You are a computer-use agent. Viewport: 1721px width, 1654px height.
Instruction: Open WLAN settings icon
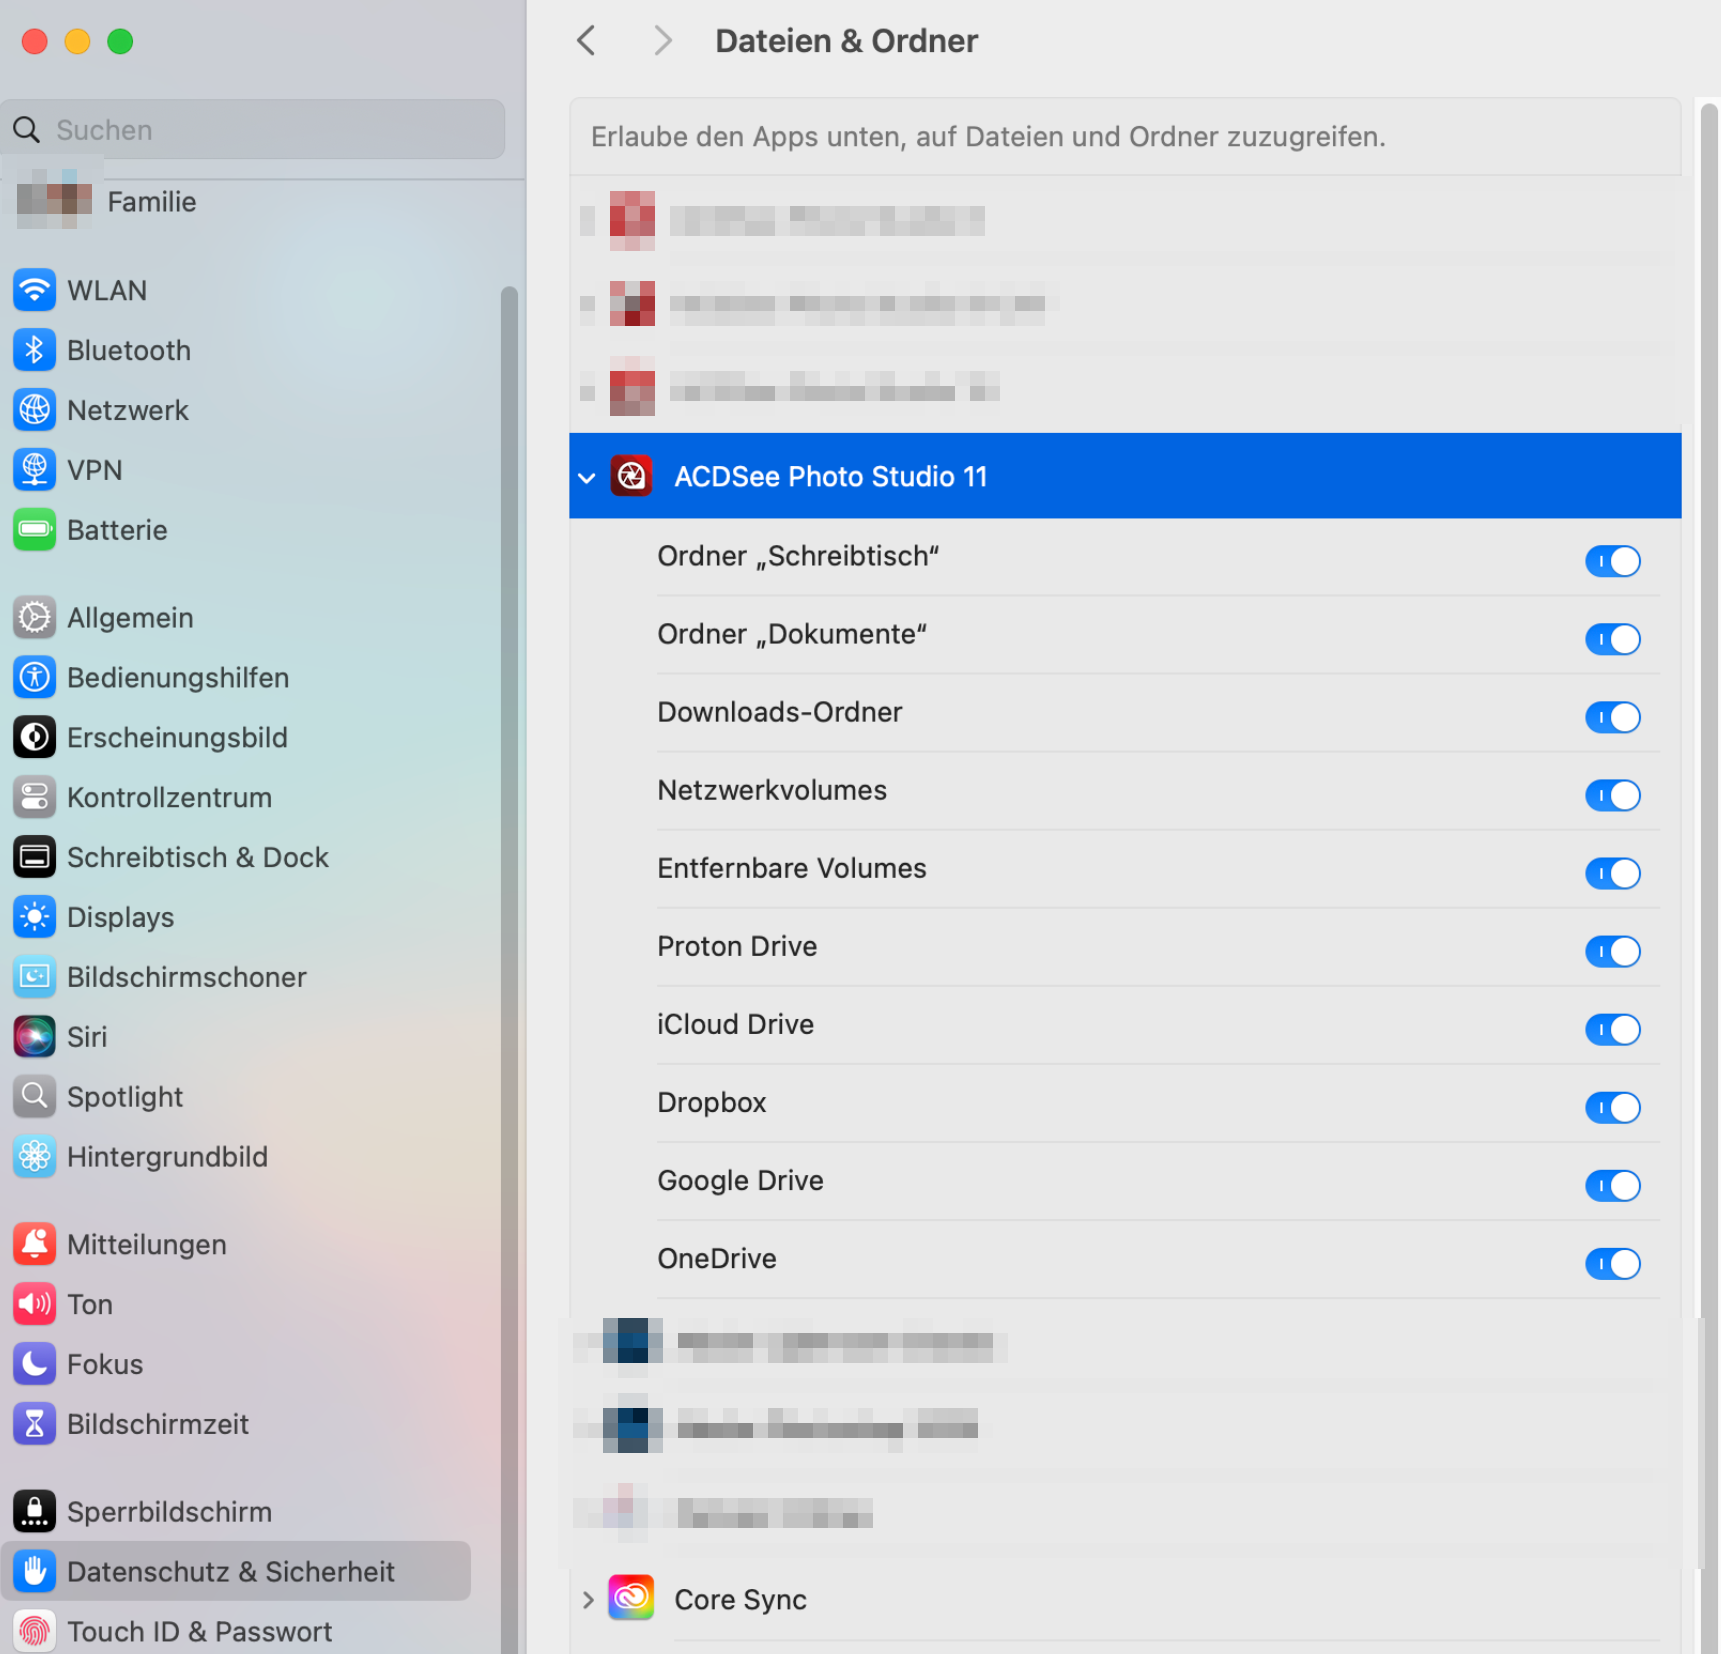[x=34, y=291]
